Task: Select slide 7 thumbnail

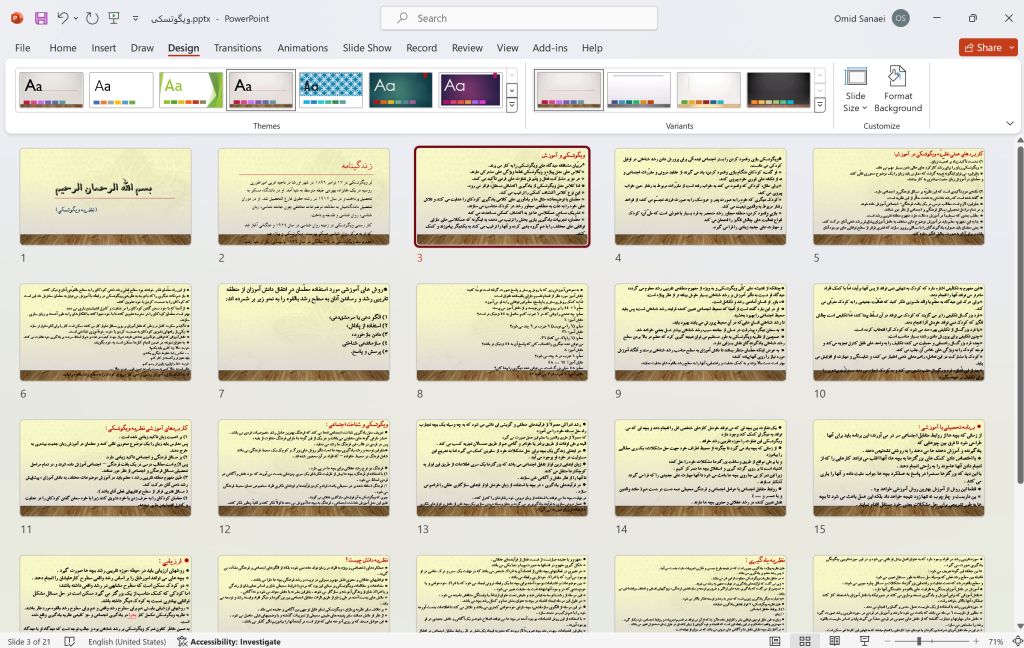Action: coord(304,332)
